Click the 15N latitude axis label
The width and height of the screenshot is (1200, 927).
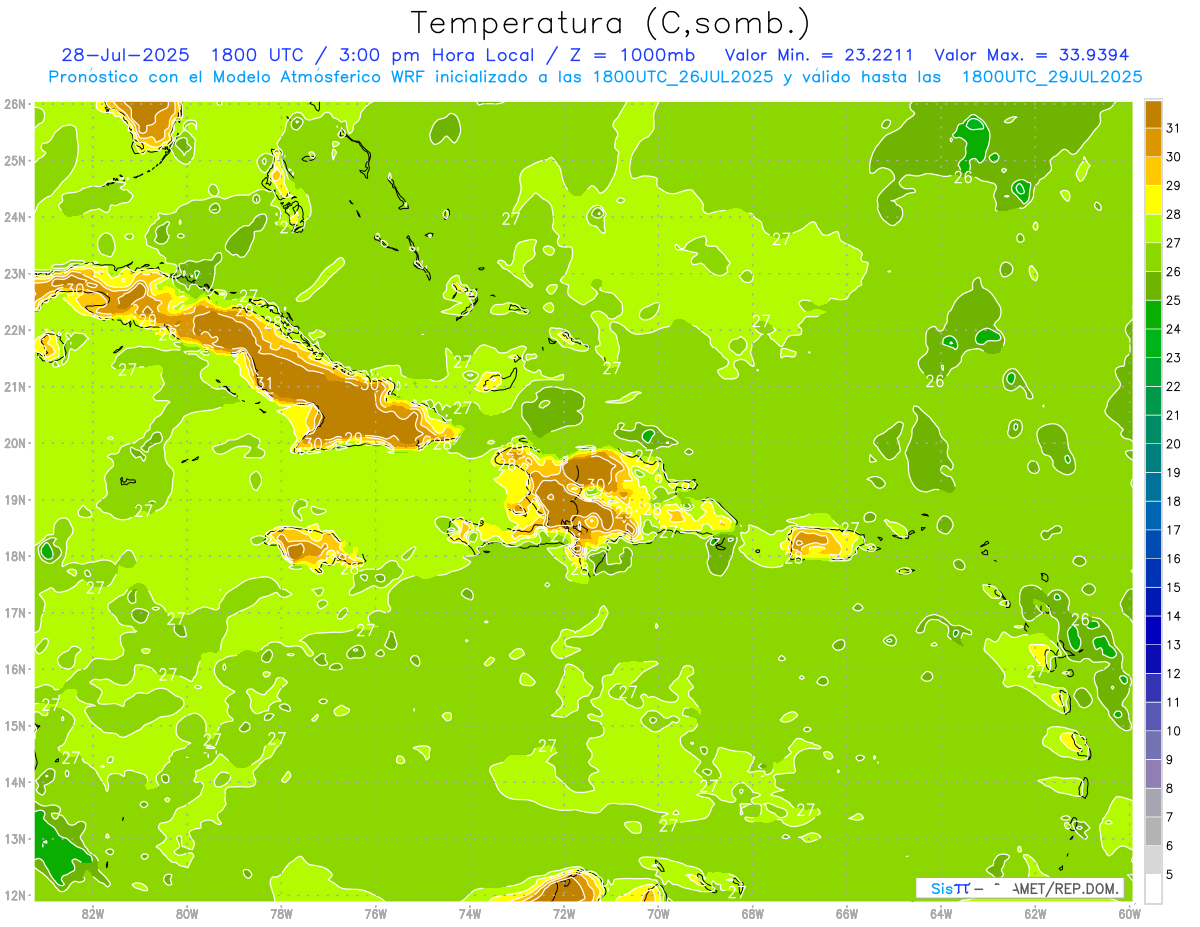pyautogui.click(x=15, y=725)
